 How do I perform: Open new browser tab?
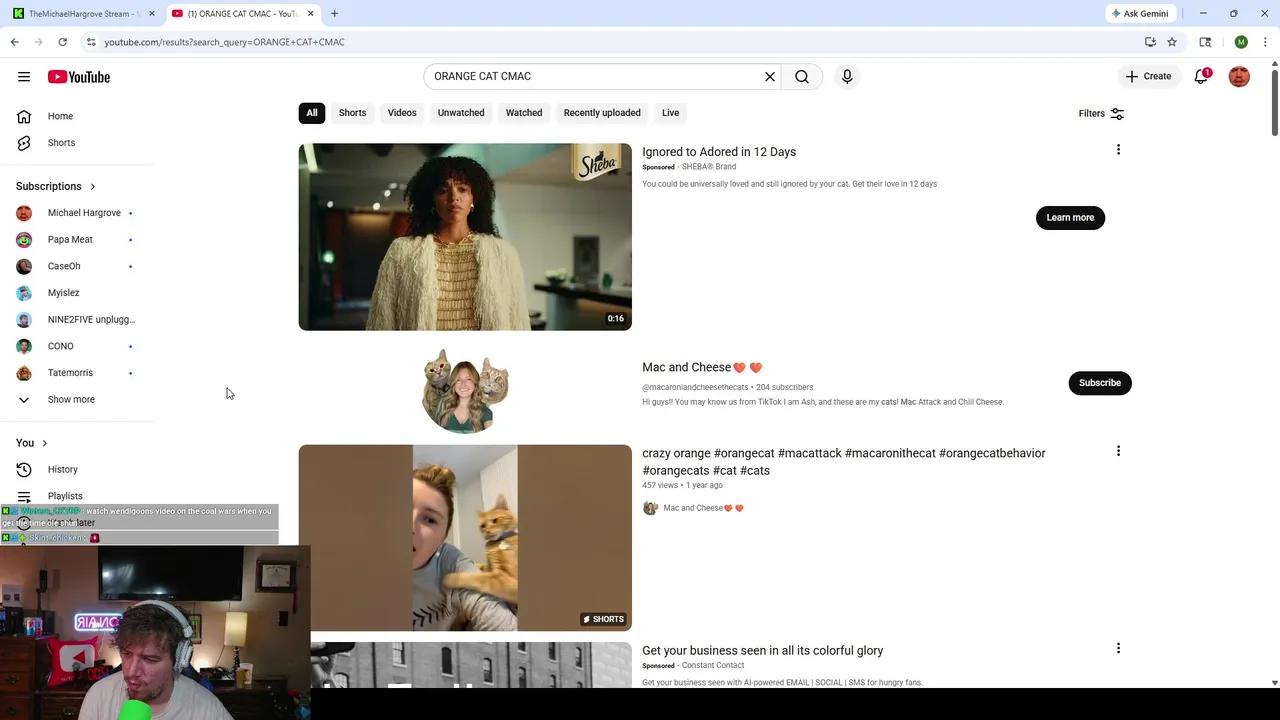(x=335, y=14)
